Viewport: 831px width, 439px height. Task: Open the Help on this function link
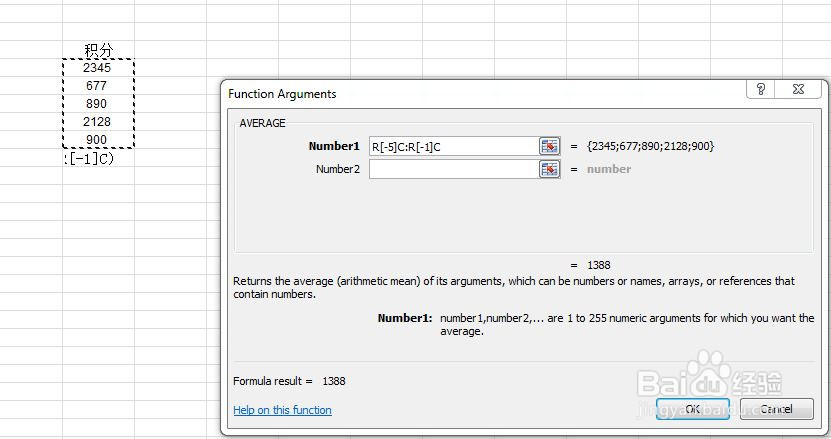[282, 410]
